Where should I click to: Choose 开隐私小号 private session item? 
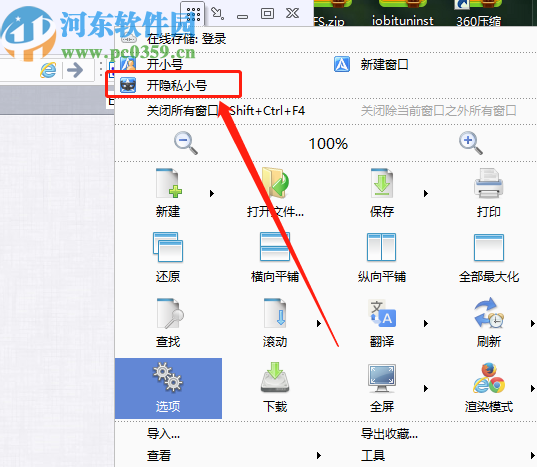(177, 85)
